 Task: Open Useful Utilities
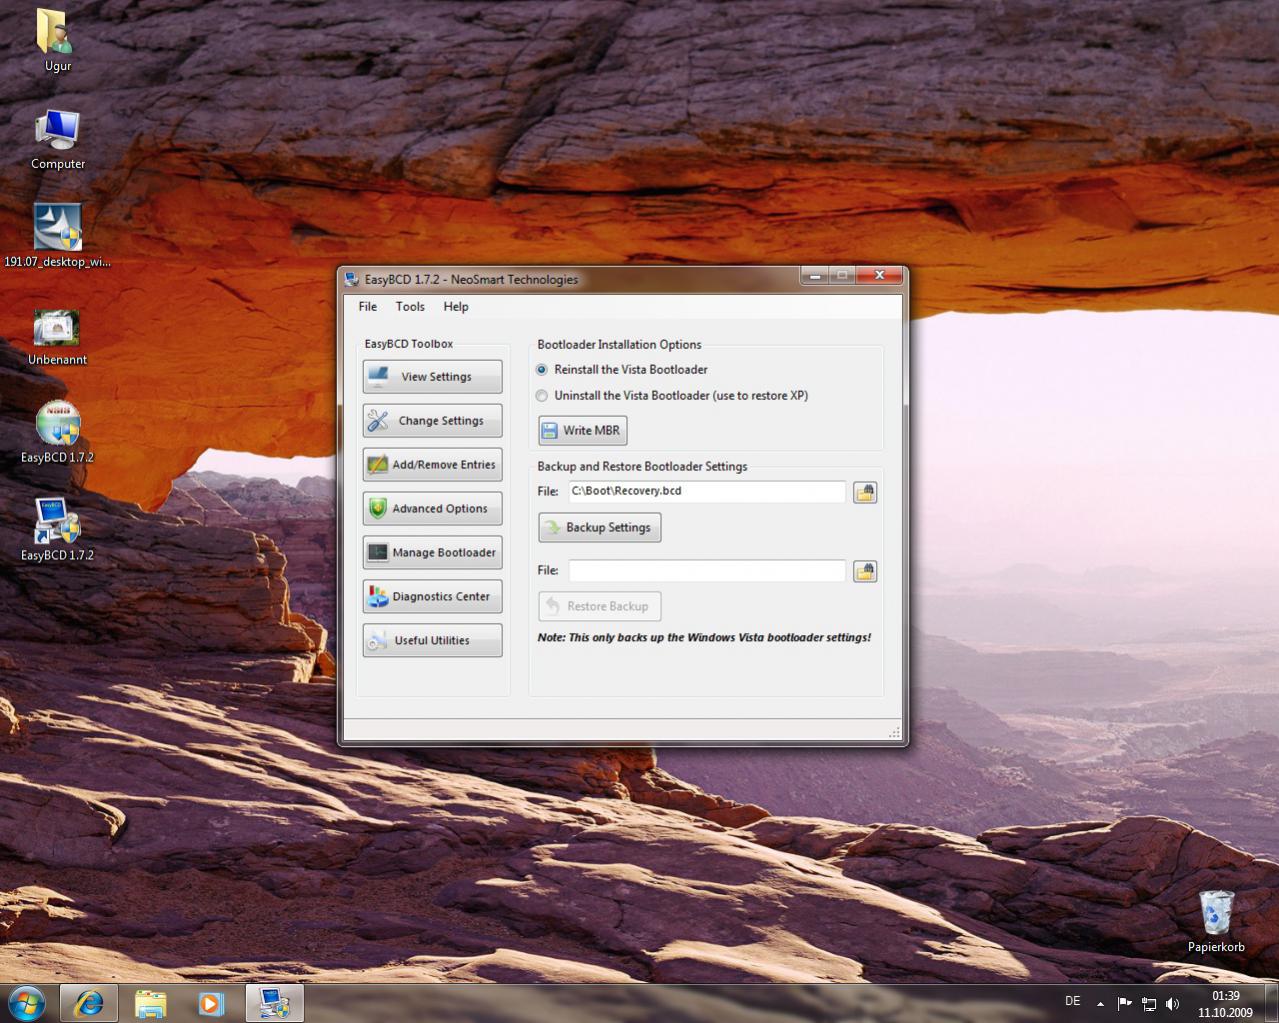[432, 641]
